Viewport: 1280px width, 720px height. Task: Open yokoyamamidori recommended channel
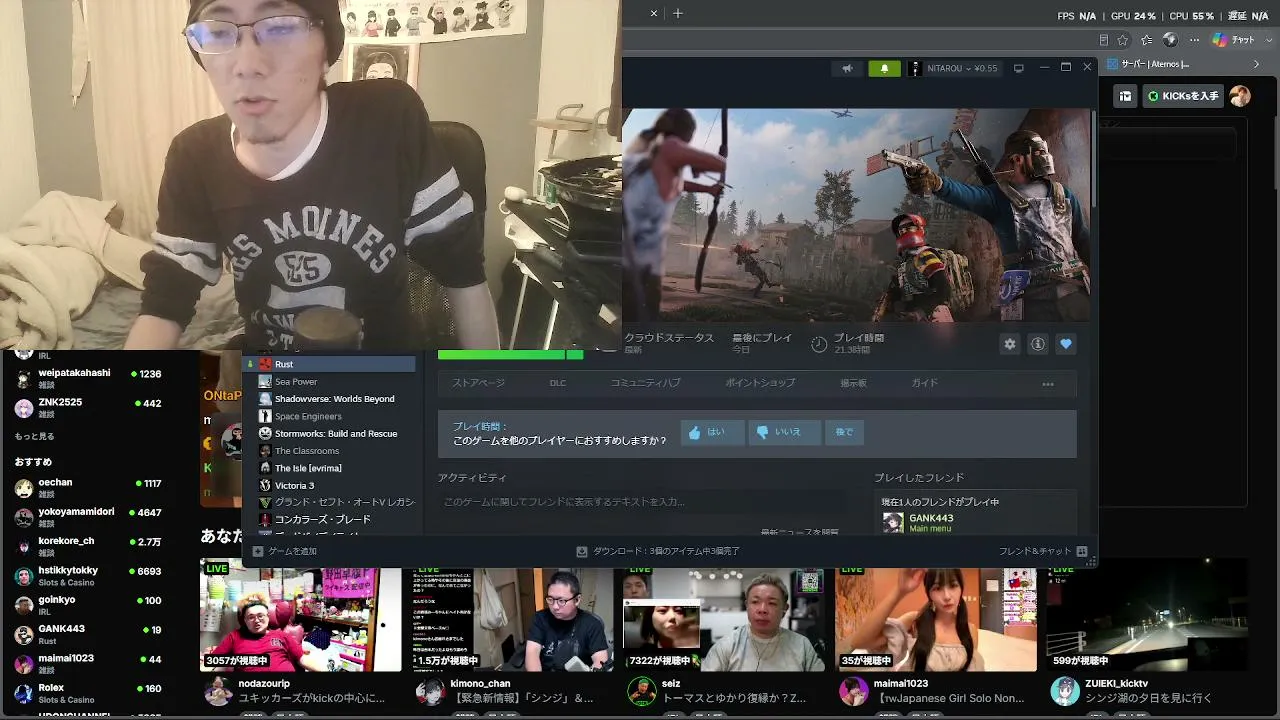(87, 517)
